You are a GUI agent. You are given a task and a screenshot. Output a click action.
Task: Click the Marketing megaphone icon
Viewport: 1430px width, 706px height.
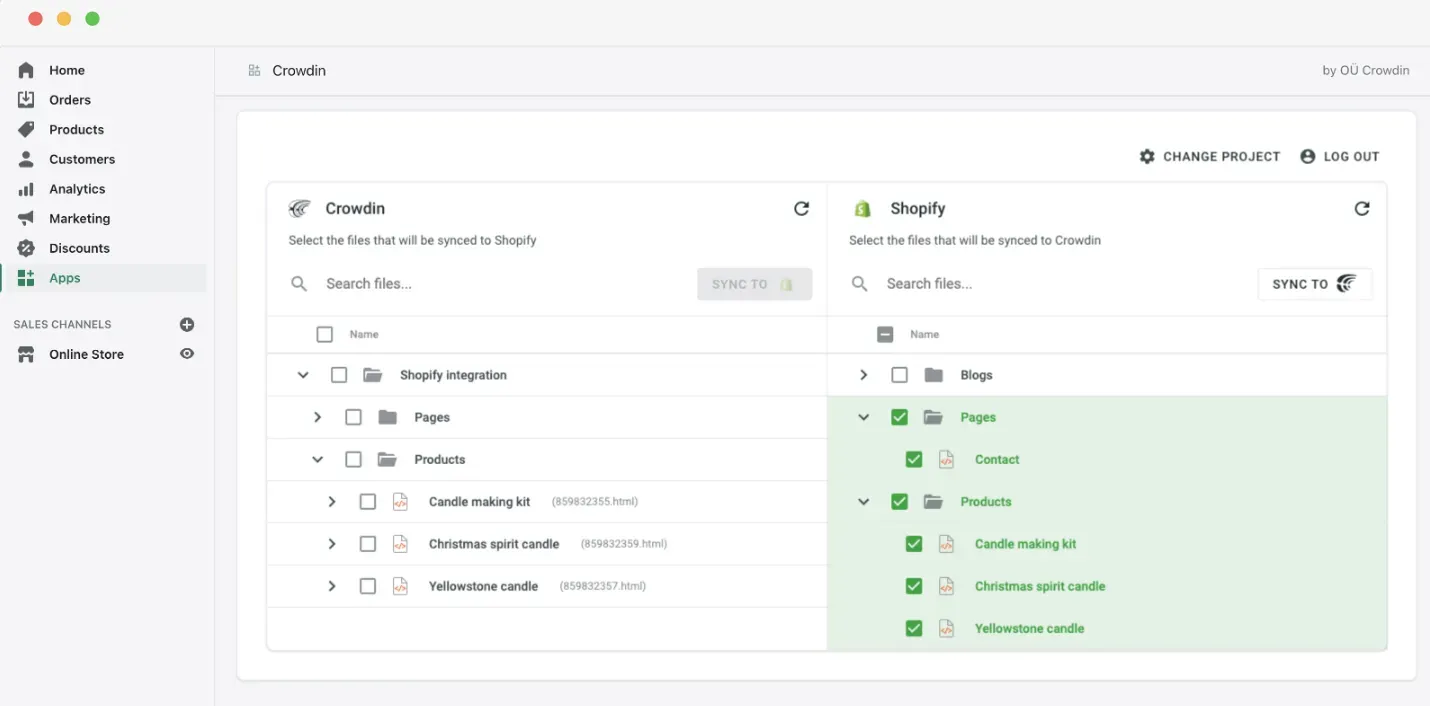pyautogui.click(x=26, y=218)
